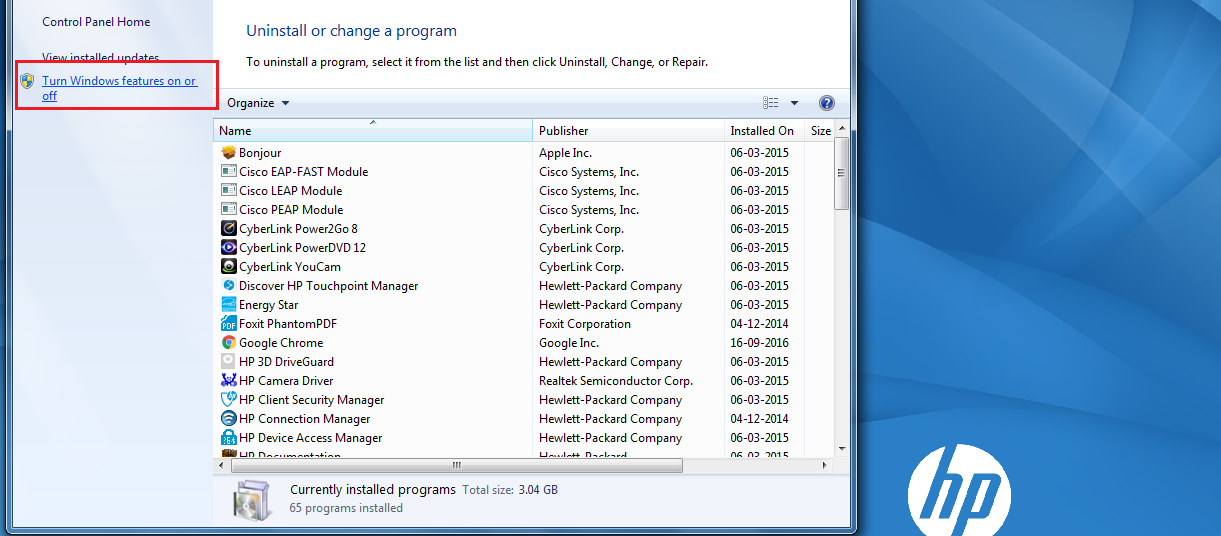Click the Energy Star icon
The image size is (1221, 536).
pyautogui.click(x=229, y=305)
